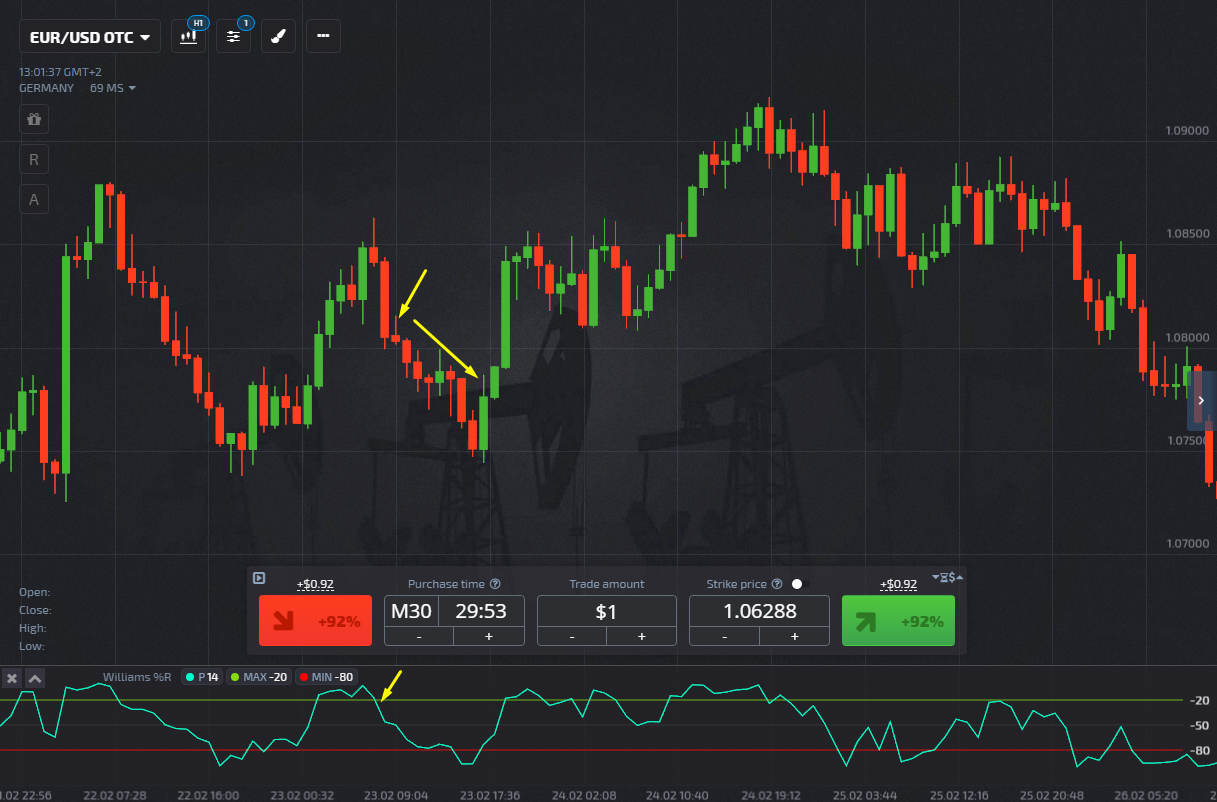Increase the trade amount with plus
Screen dimensions: 1217x802
pos(642,636)
